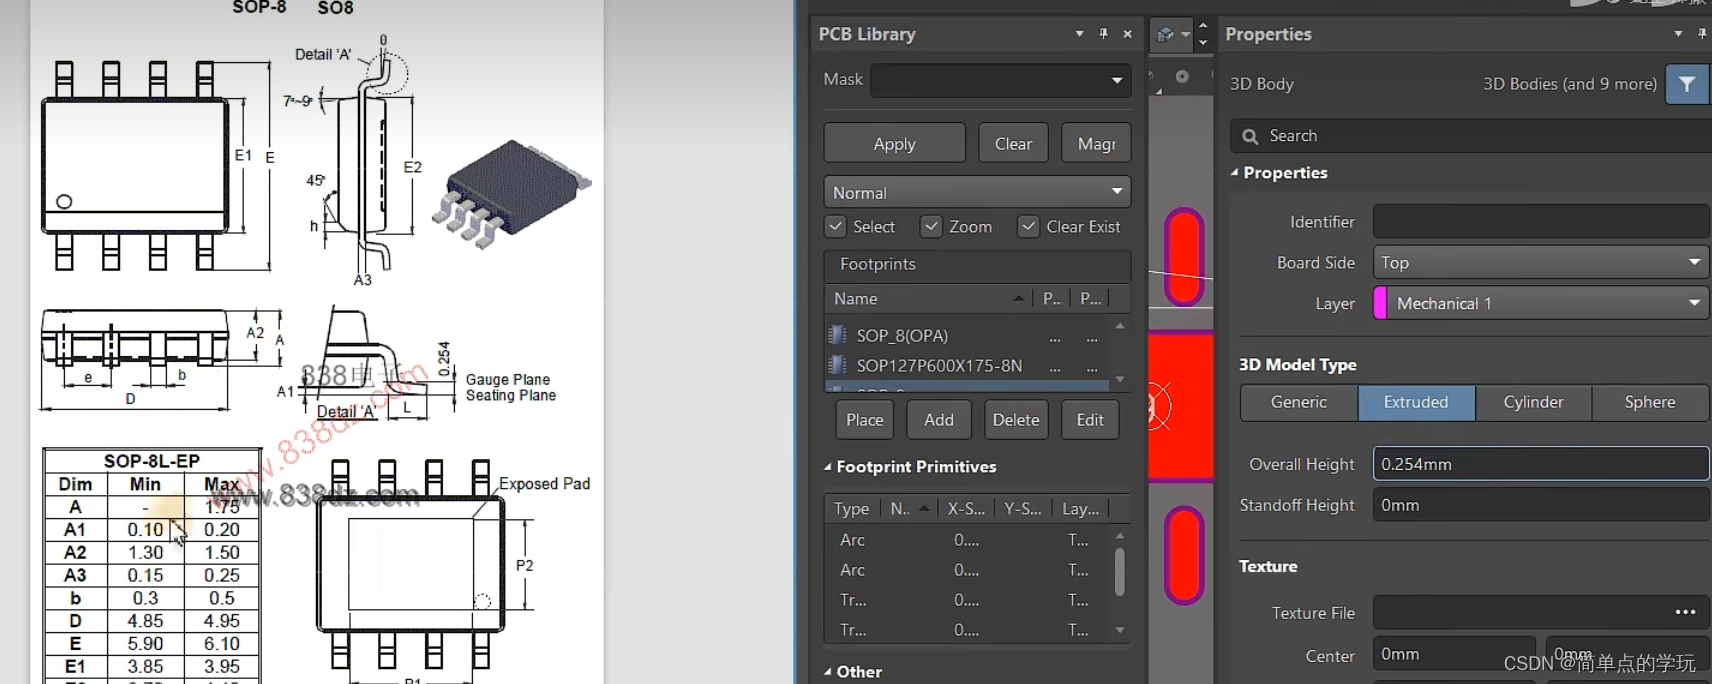Disable the Clear Exist checkbox

(x=1028, y=227)
